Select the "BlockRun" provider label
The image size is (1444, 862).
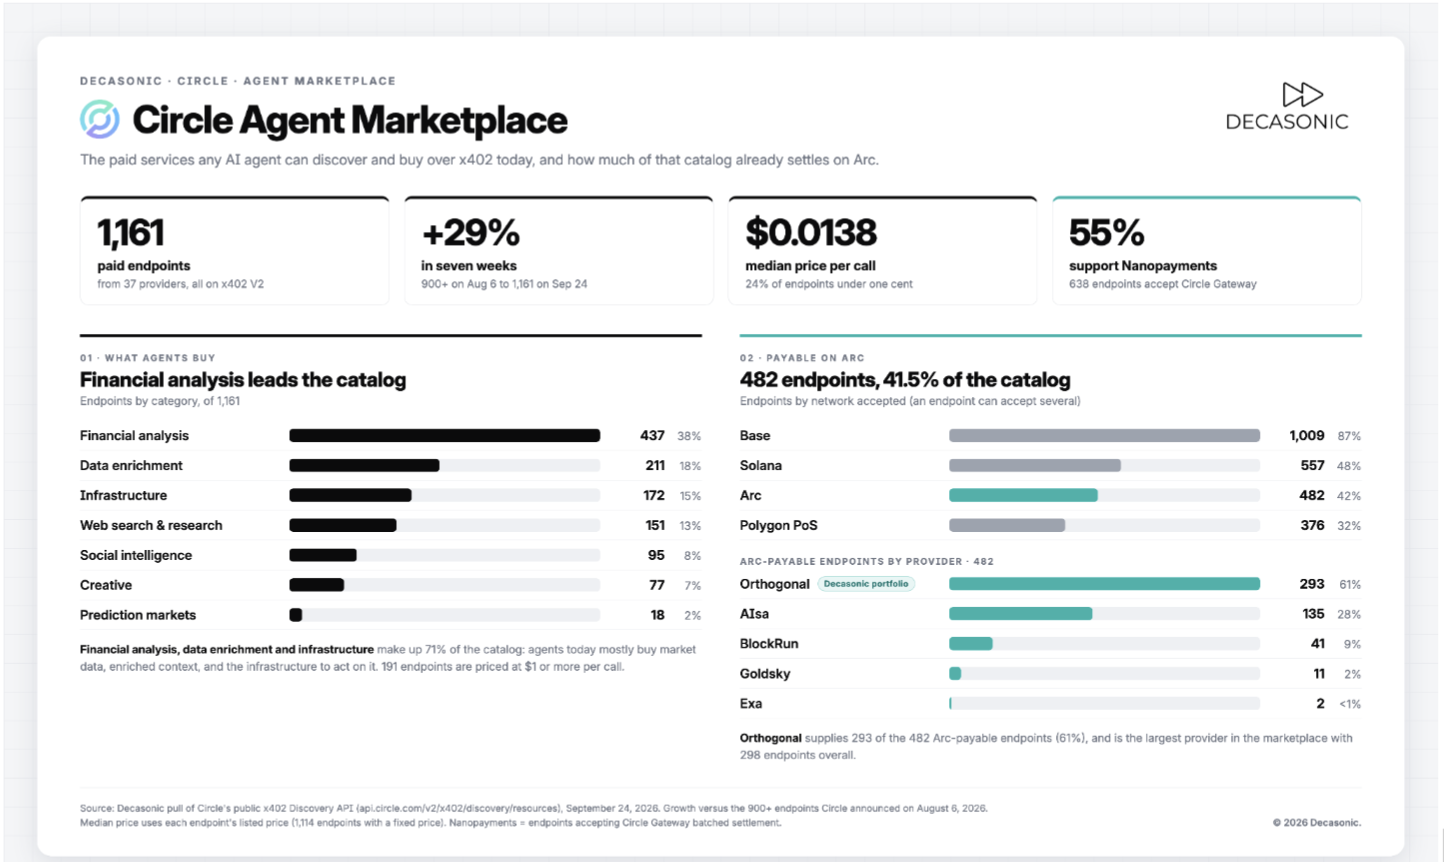[x=769, y=644]
